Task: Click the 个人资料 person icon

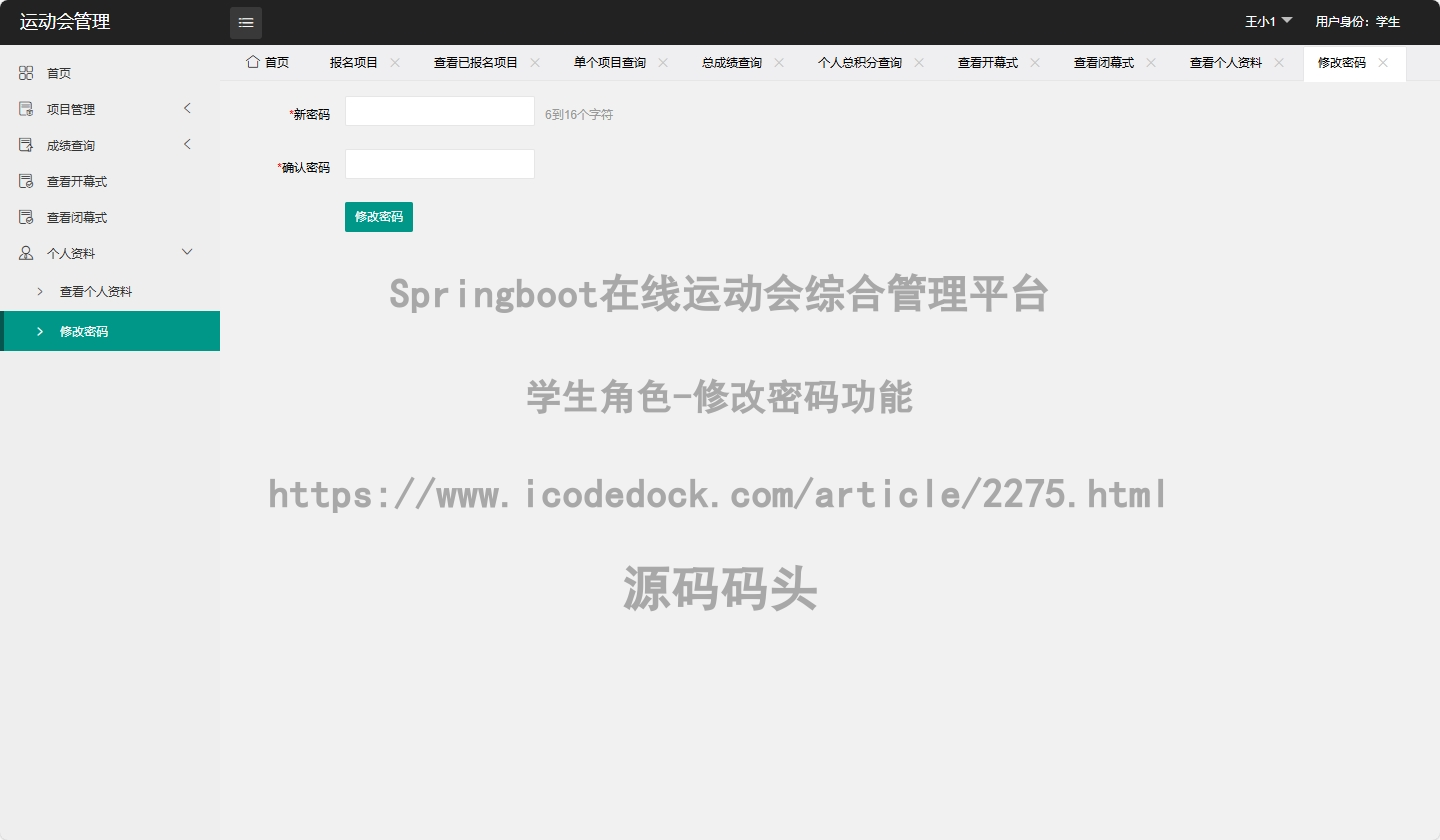Action: 26,253
